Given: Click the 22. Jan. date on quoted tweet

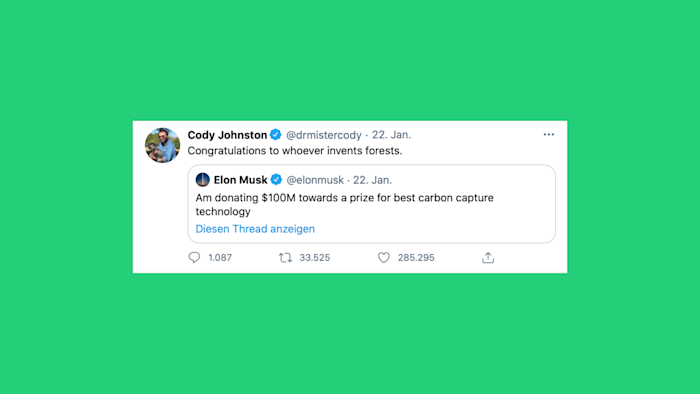Looking at the screenshot, I should [372, 180].
